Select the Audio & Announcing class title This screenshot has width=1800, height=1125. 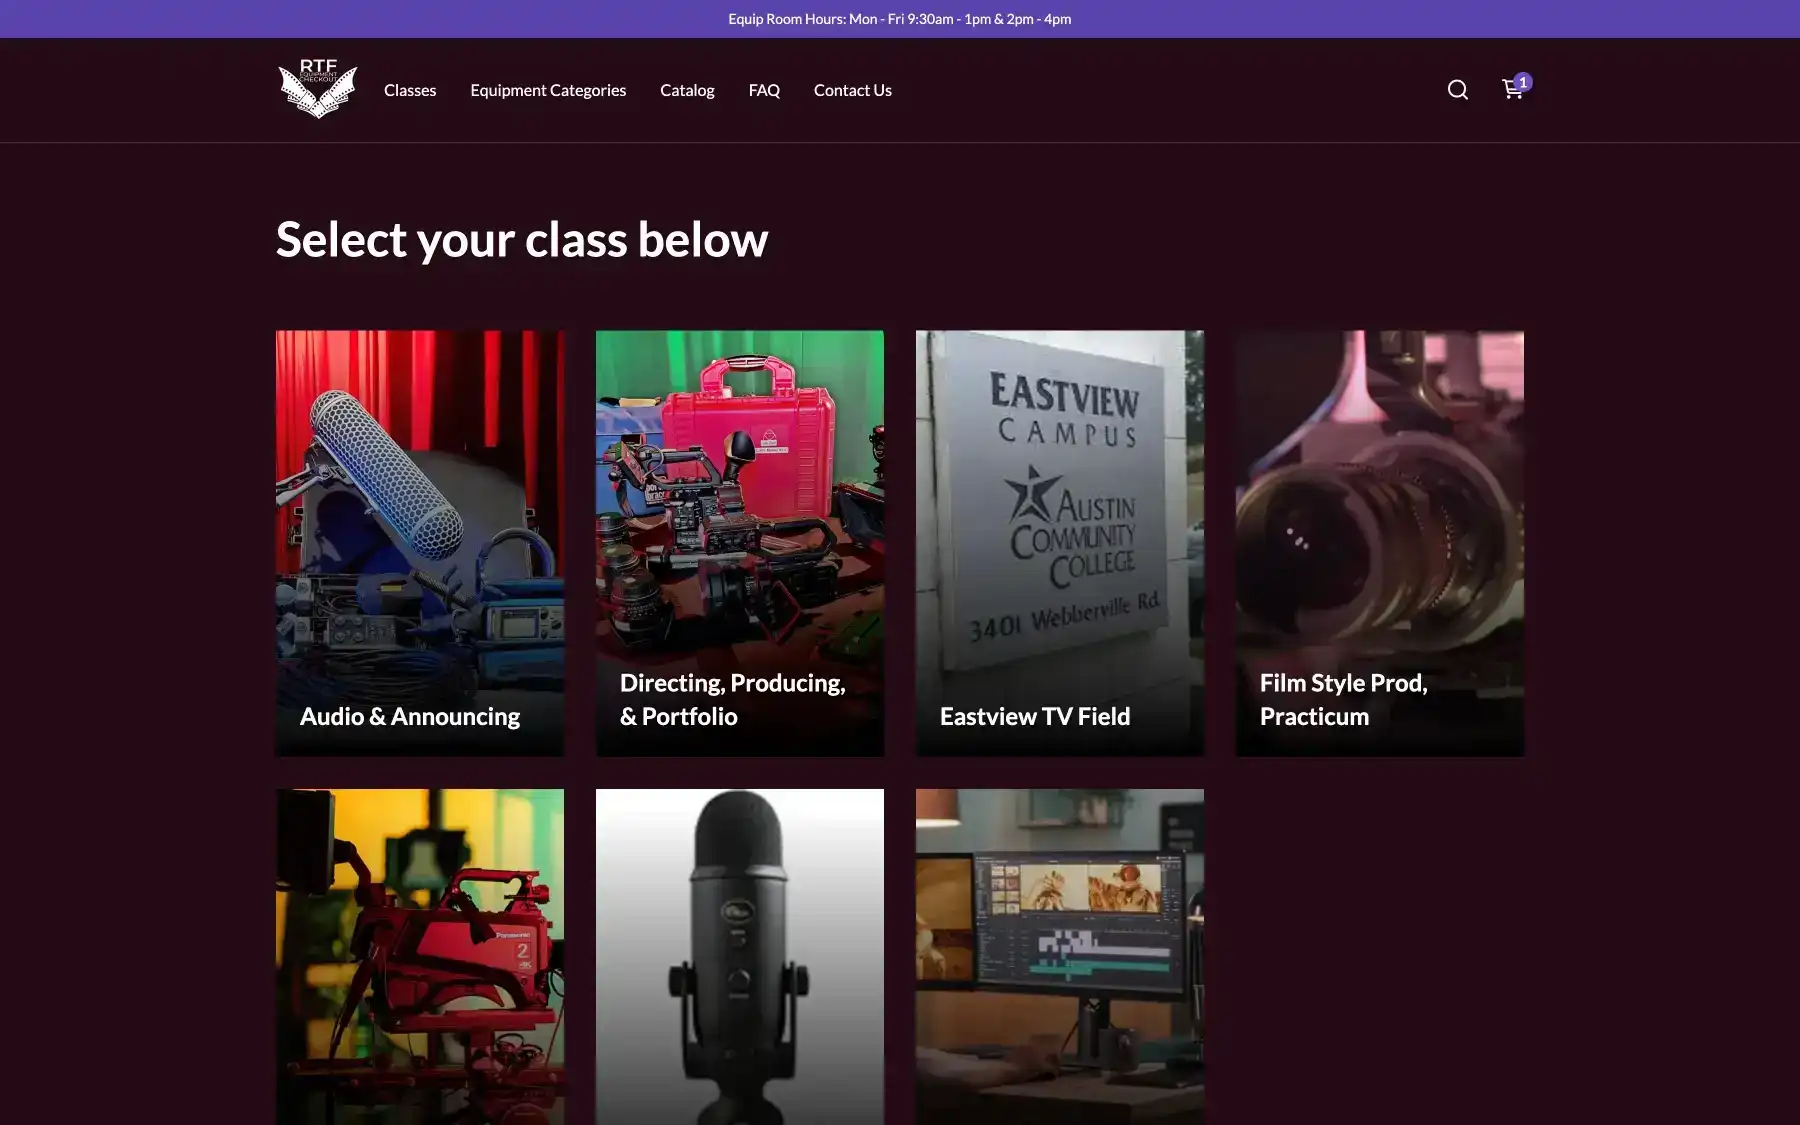pos(410,716)
